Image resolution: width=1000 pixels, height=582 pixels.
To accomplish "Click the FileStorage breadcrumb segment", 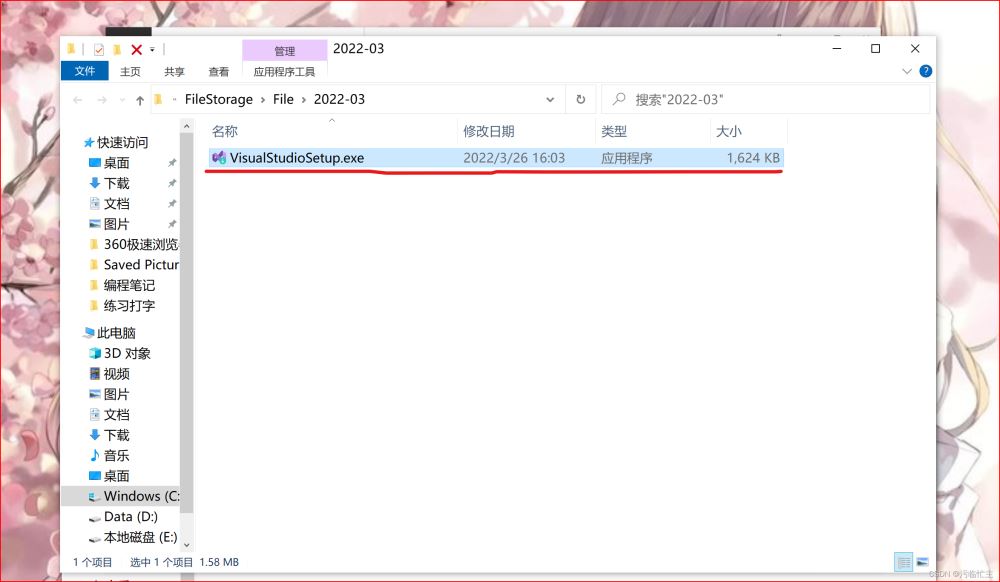I will coord(220,100).
